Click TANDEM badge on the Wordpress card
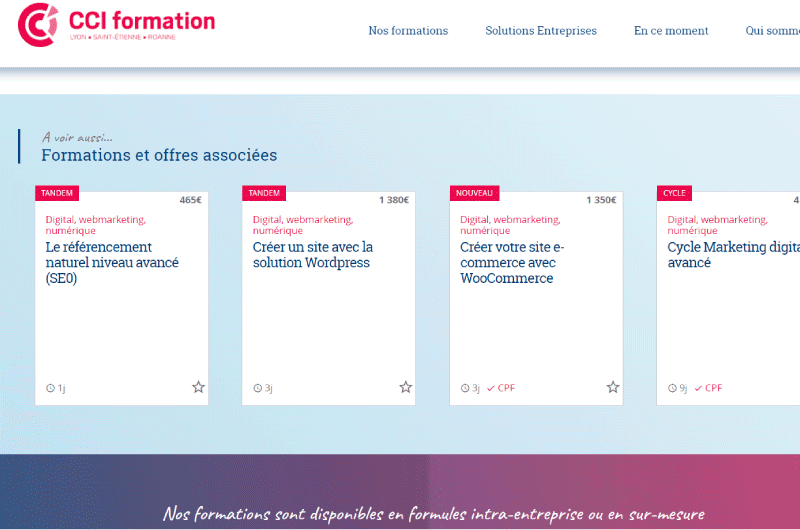The width and height of the screenshot is (800, 530). 264,193
